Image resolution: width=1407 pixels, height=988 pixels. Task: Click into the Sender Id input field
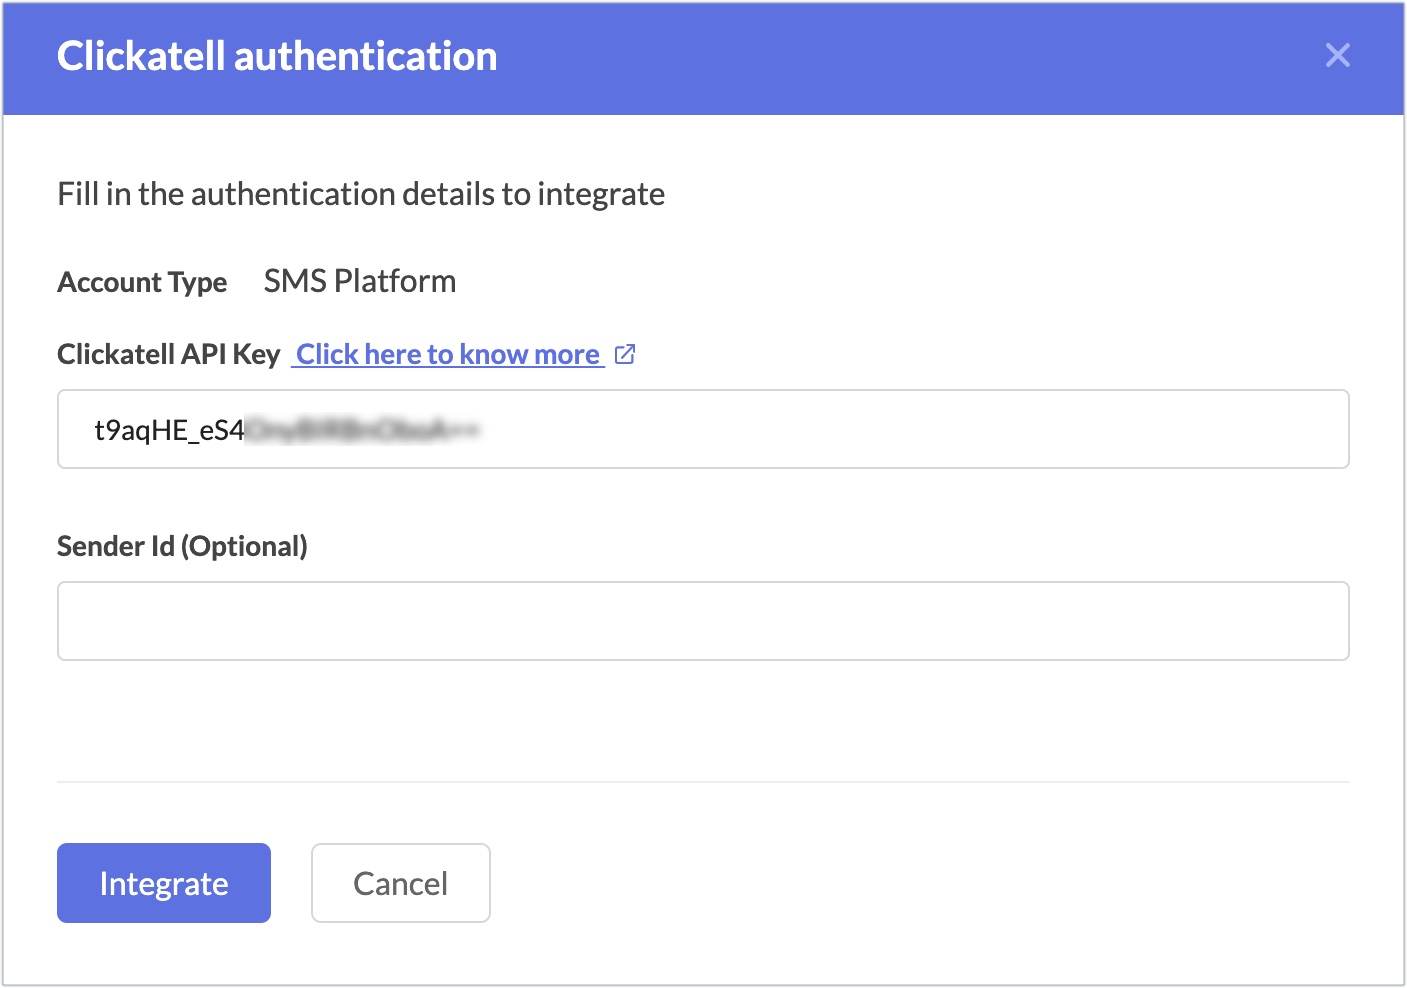tap(703, 621)
